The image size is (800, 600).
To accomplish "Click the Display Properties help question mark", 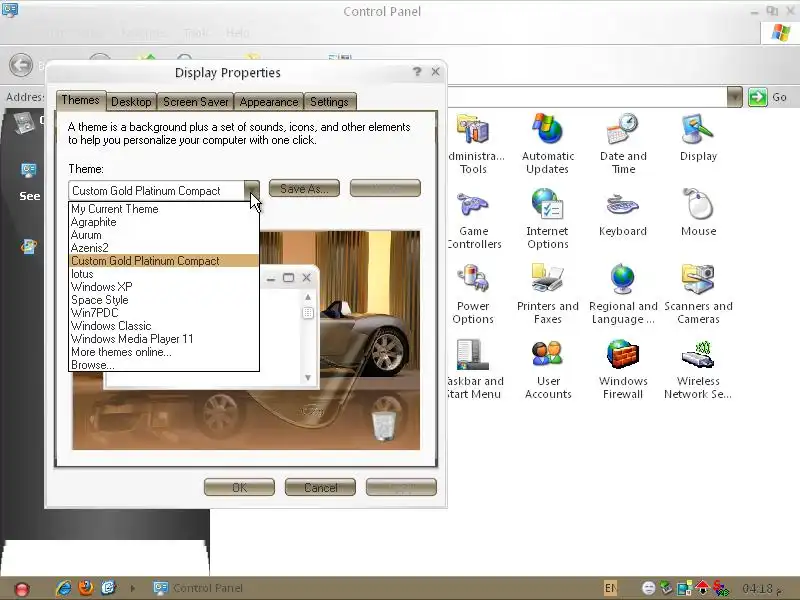I will coord(417,72).
